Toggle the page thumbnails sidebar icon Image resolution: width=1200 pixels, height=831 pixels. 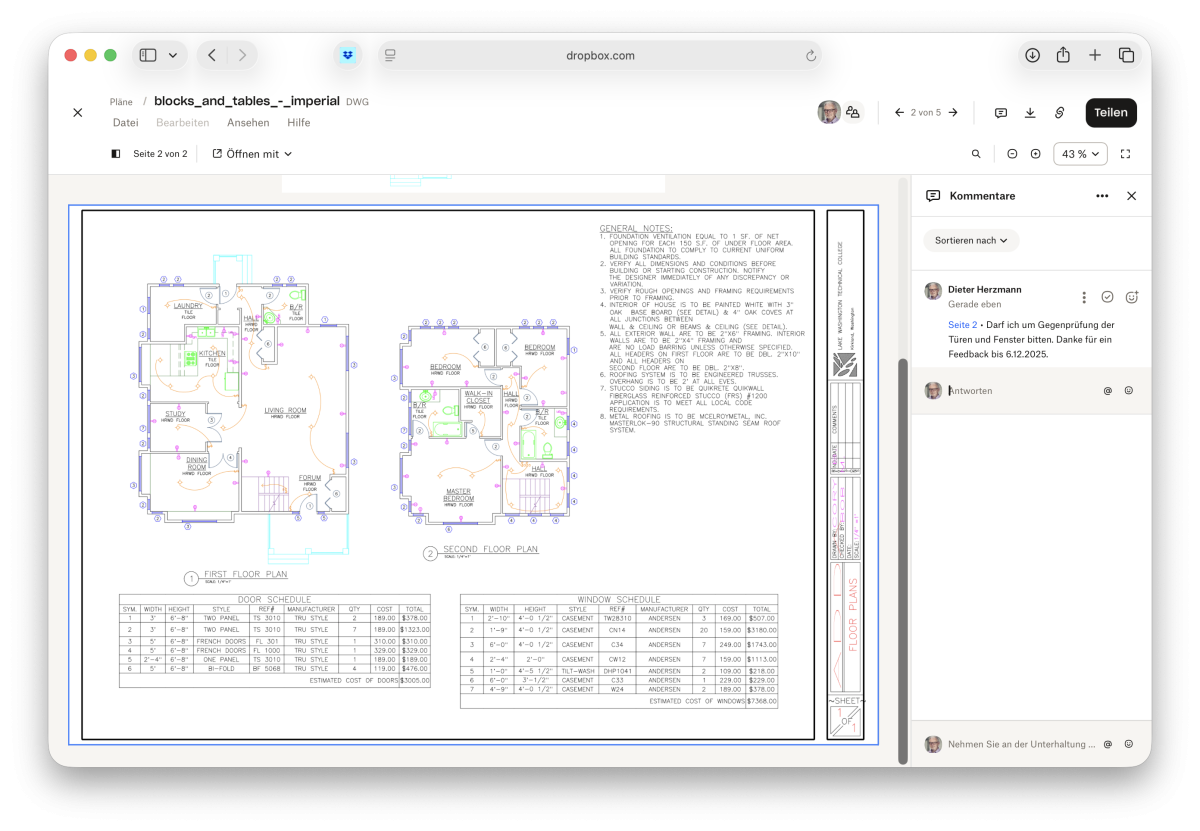coord(116,154)
